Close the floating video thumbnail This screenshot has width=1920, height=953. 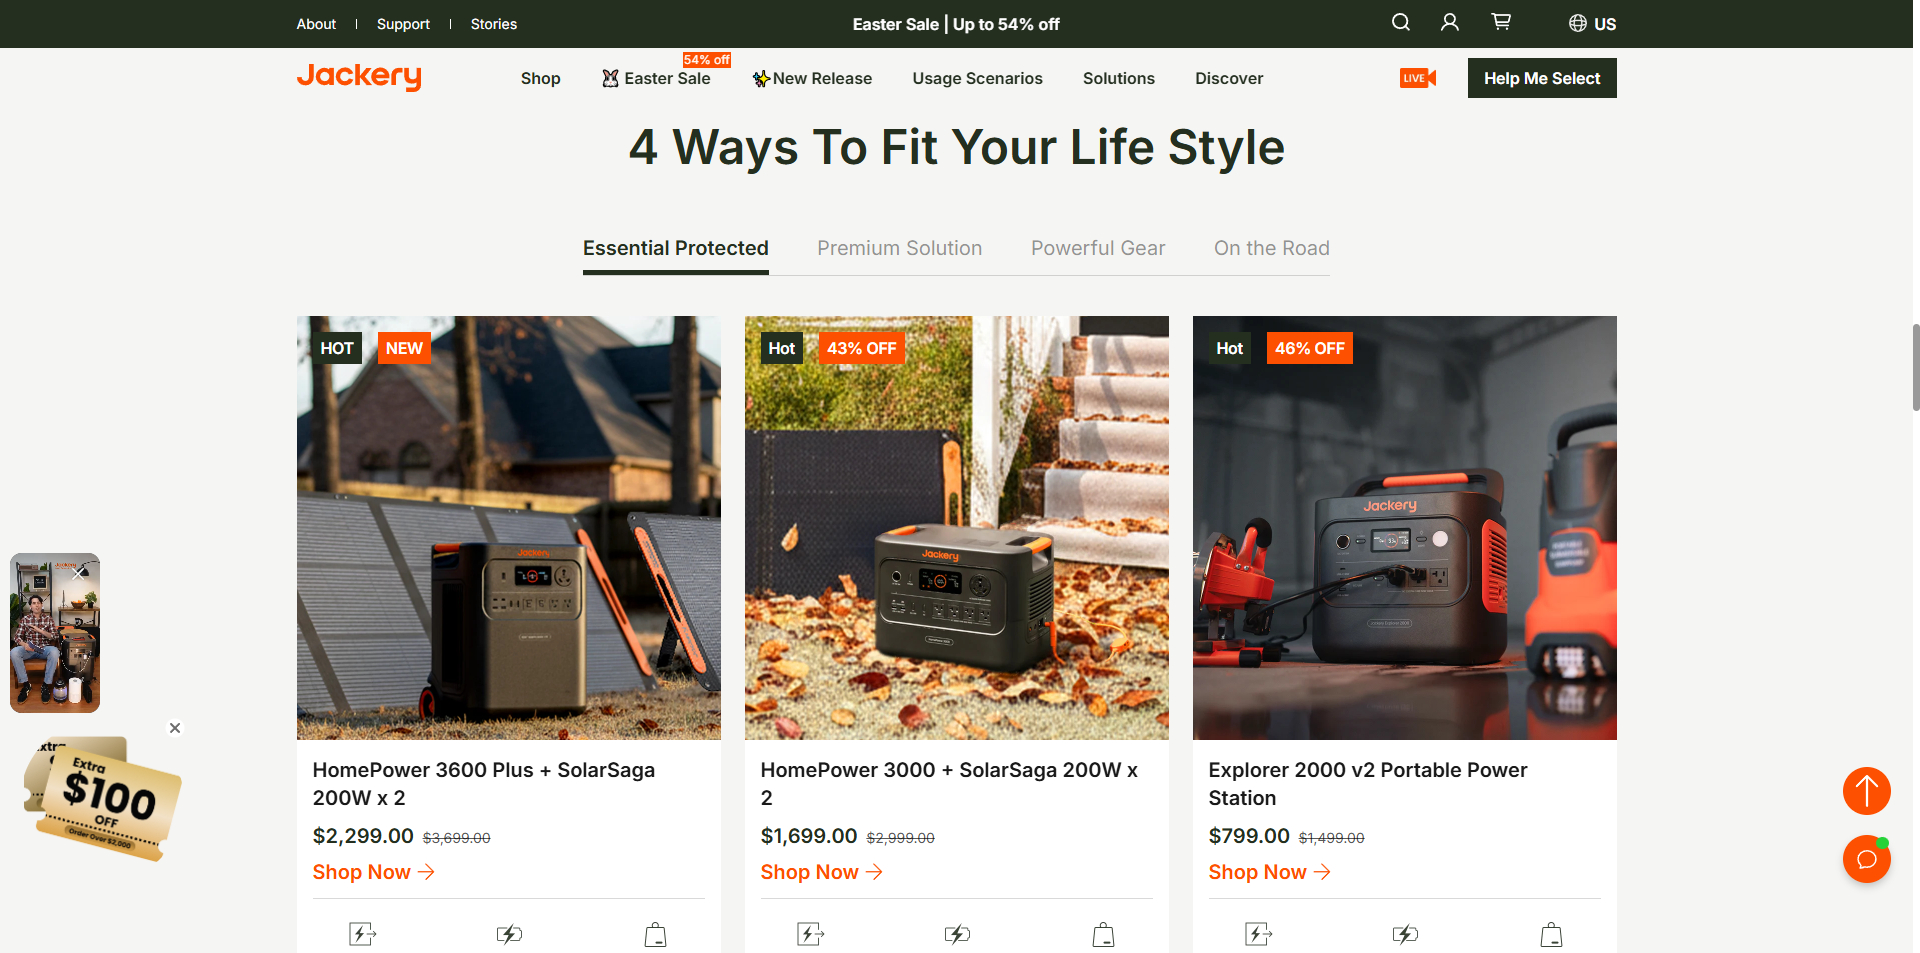[80, 573]
